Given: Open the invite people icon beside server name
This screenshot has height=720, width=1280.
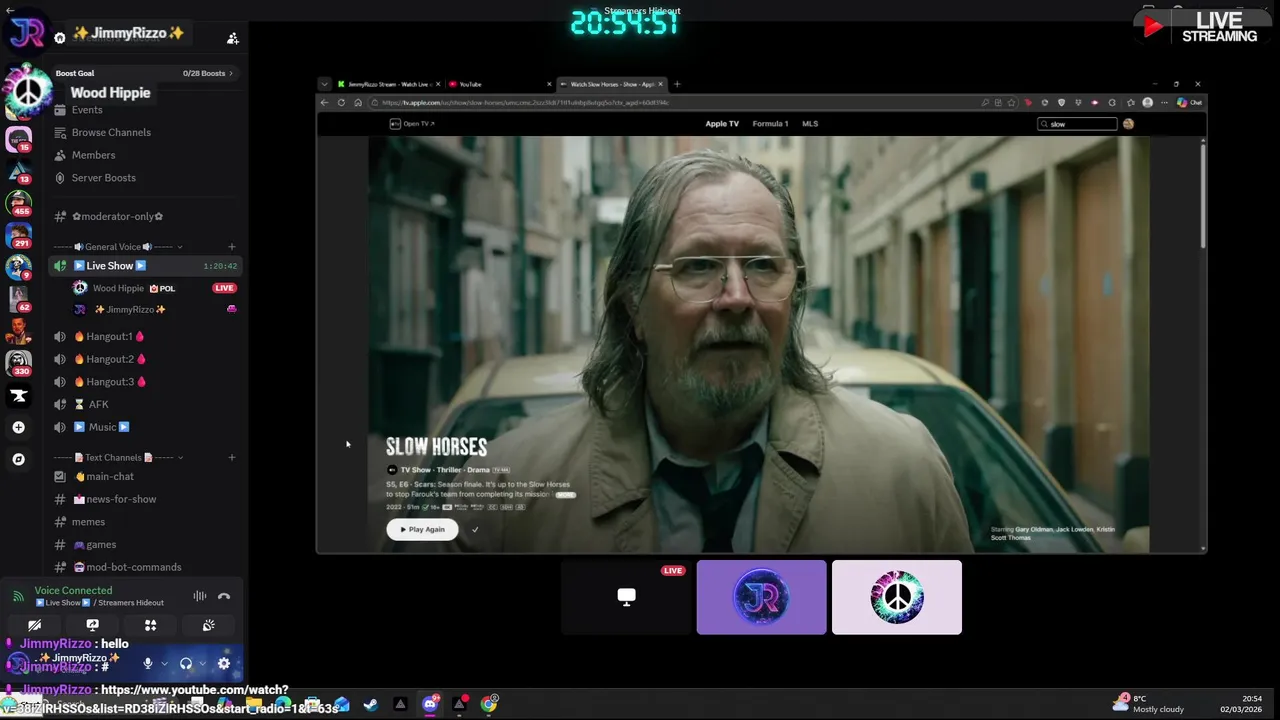Looking at the screenshot, I should 233,38.
